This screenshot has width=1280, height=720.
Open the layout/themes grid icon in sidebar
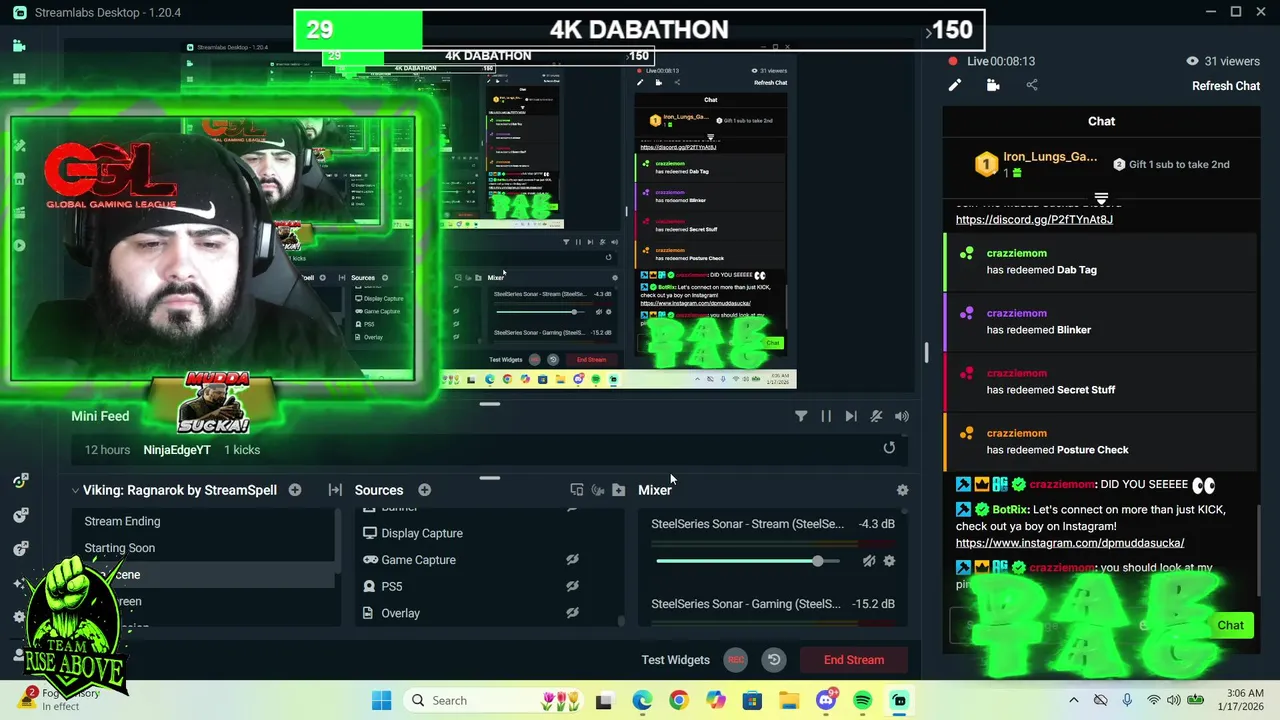(19, 79)
